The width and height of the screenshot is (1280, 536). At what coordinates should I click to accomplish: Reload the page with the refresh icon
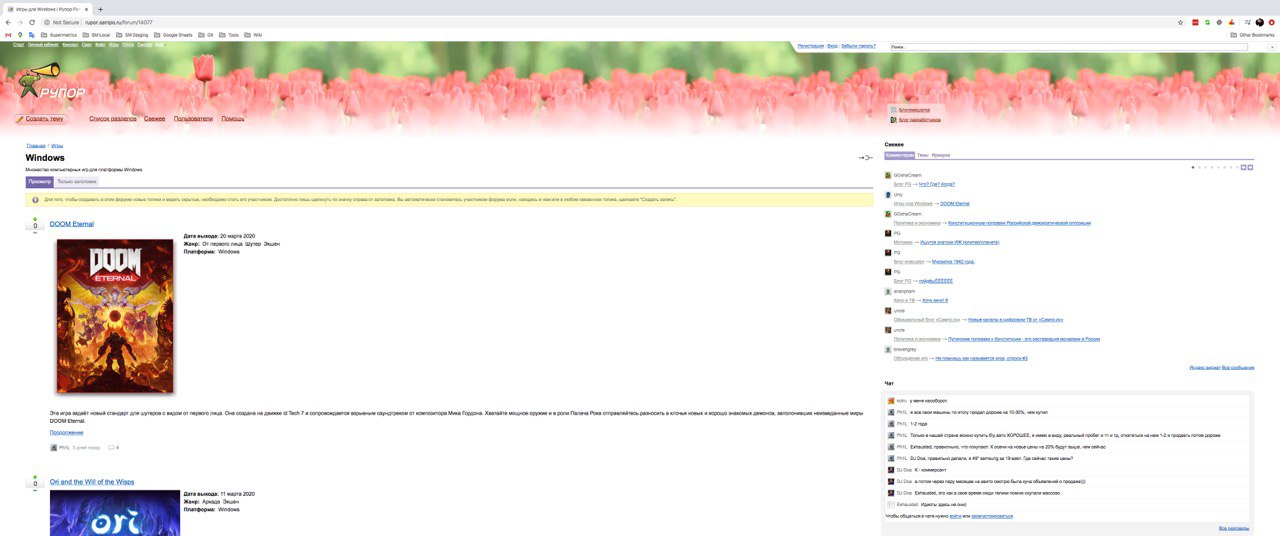click(x=33, y=22)
